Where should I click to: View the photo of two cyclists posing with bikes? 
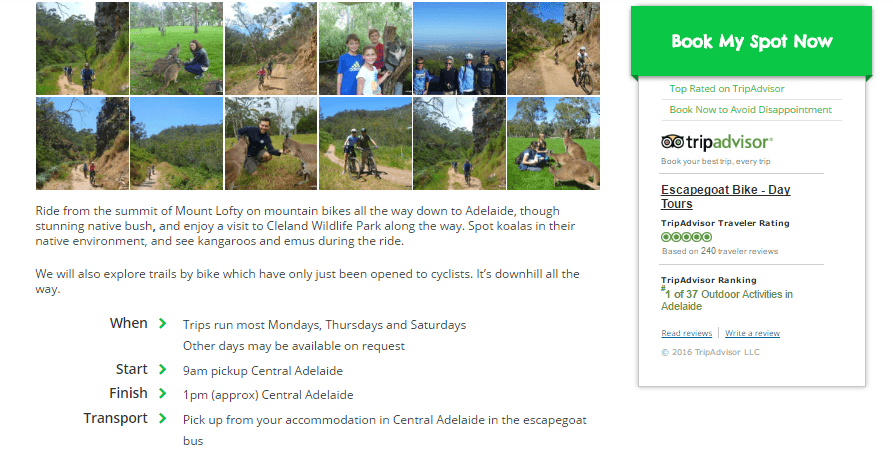click(365, 143)
